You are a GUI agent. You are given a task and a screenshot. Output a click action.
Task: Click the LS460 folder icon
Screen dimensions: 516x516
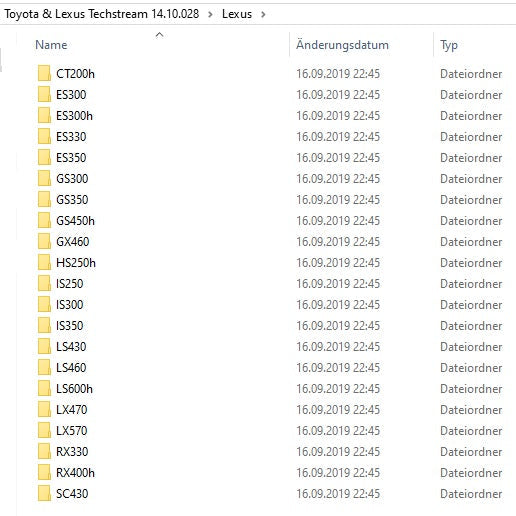click(44, 367)
